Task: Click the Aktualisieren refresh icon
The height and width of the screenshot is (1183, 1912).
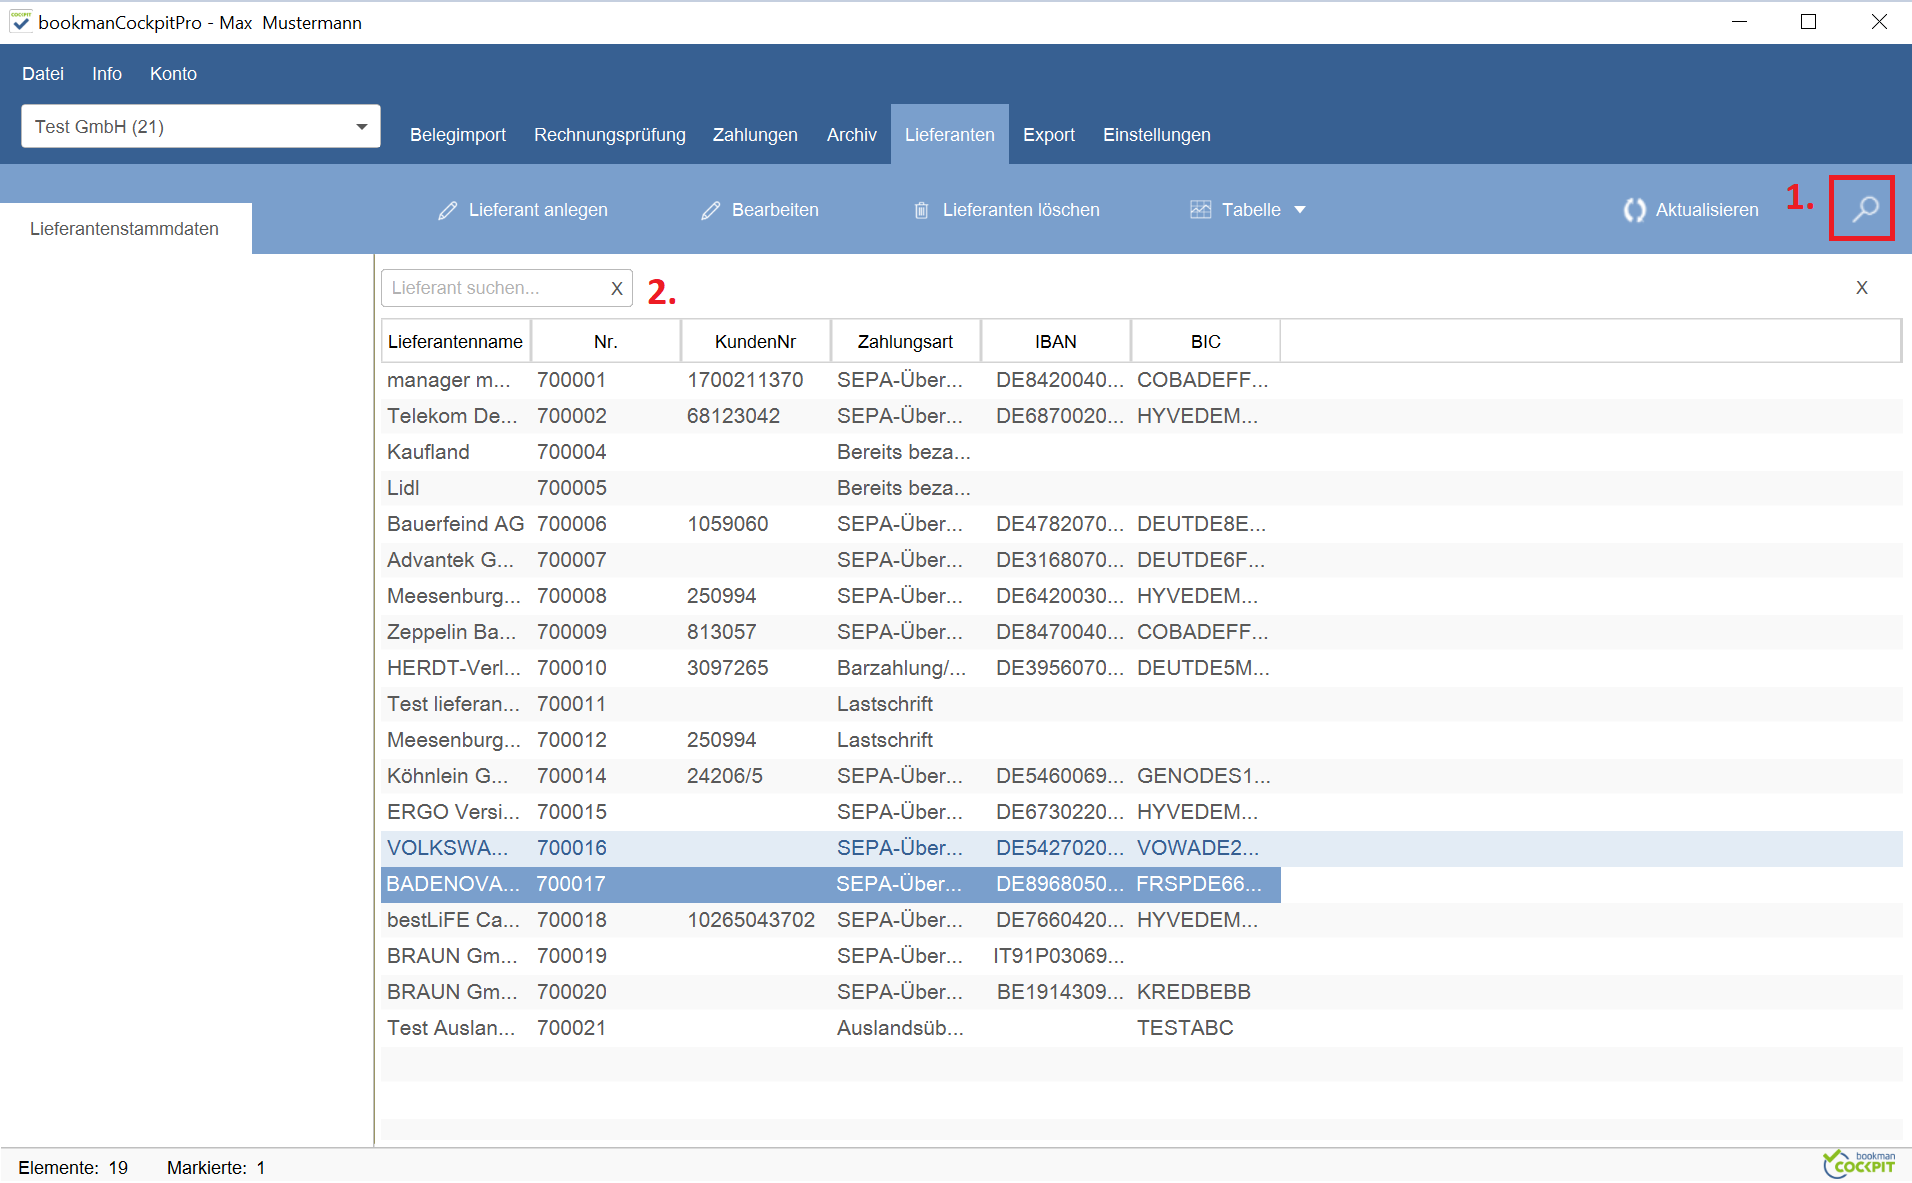Action: click(1634, 210)
